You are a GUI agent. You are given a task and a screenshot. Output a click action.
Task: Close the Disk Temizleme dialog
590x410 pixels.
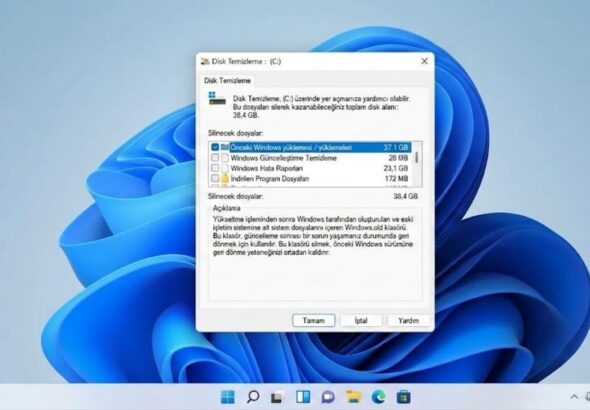(424, 61)
